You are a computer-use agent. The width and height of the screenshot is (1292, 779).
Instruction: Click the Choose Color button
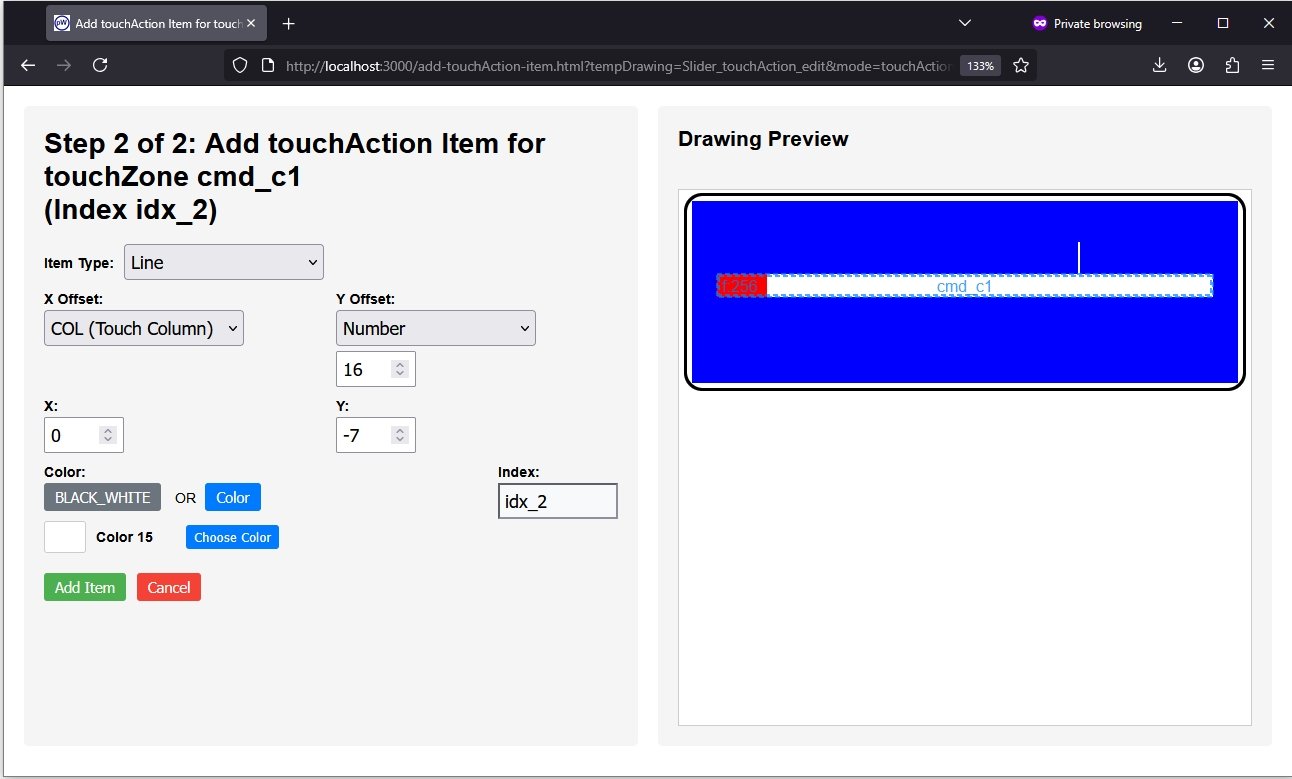pyautogui.click(x=232, y=537)
